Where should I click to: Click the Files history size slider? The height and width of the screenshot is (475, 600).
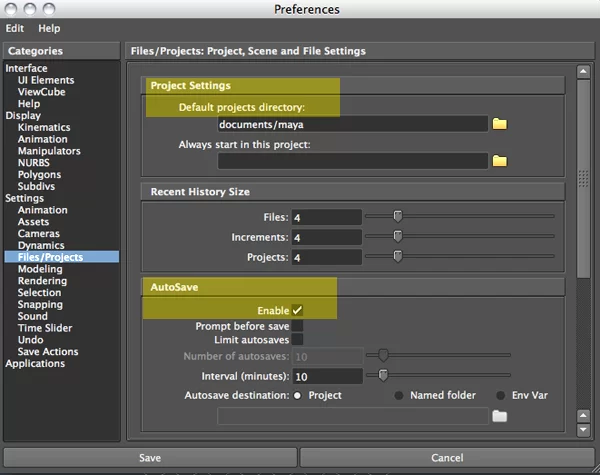[x=397, y=217]
